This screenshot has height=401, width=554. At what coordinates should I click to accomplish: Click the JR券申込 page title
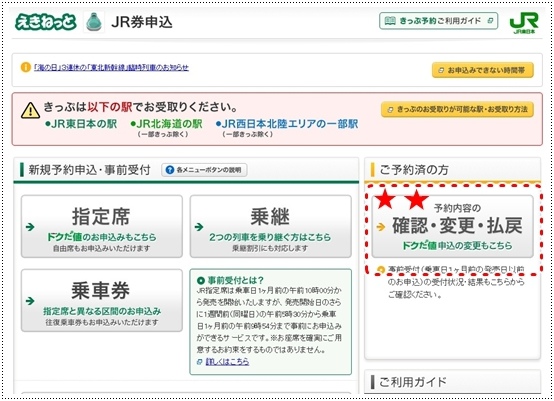tap(142, 22)
